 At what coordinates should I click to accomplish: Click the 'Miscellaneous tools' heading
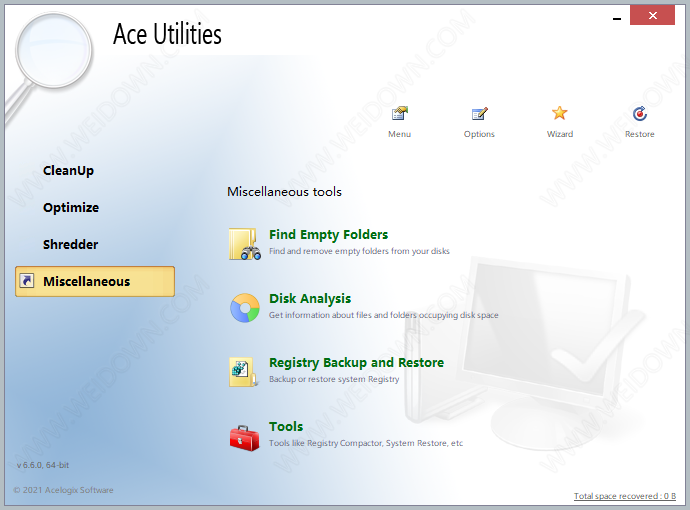pyautogui.click(x=284, y=192)
